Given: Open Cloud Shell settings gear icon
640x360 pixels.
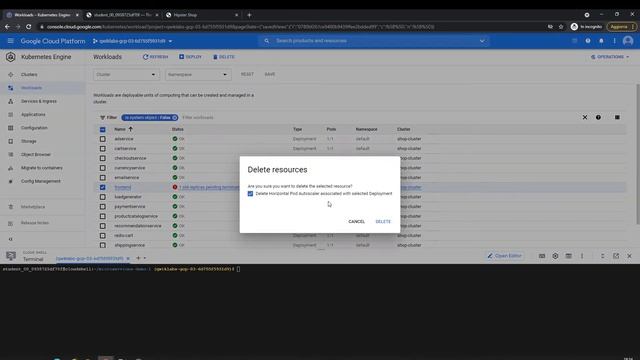Looking at the screenshot, I should tap(555, 256).
